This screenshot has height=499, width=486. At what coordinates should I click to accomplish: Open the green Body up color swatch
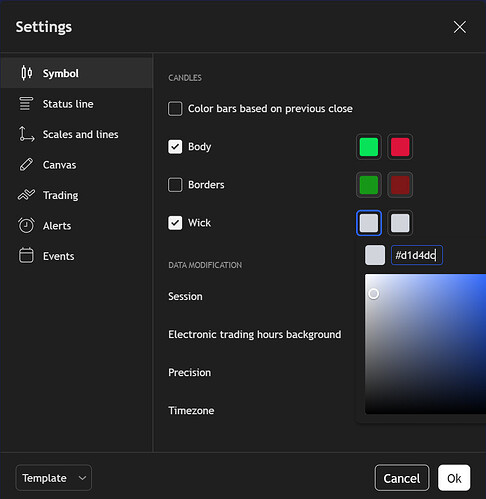click(369, 147)
